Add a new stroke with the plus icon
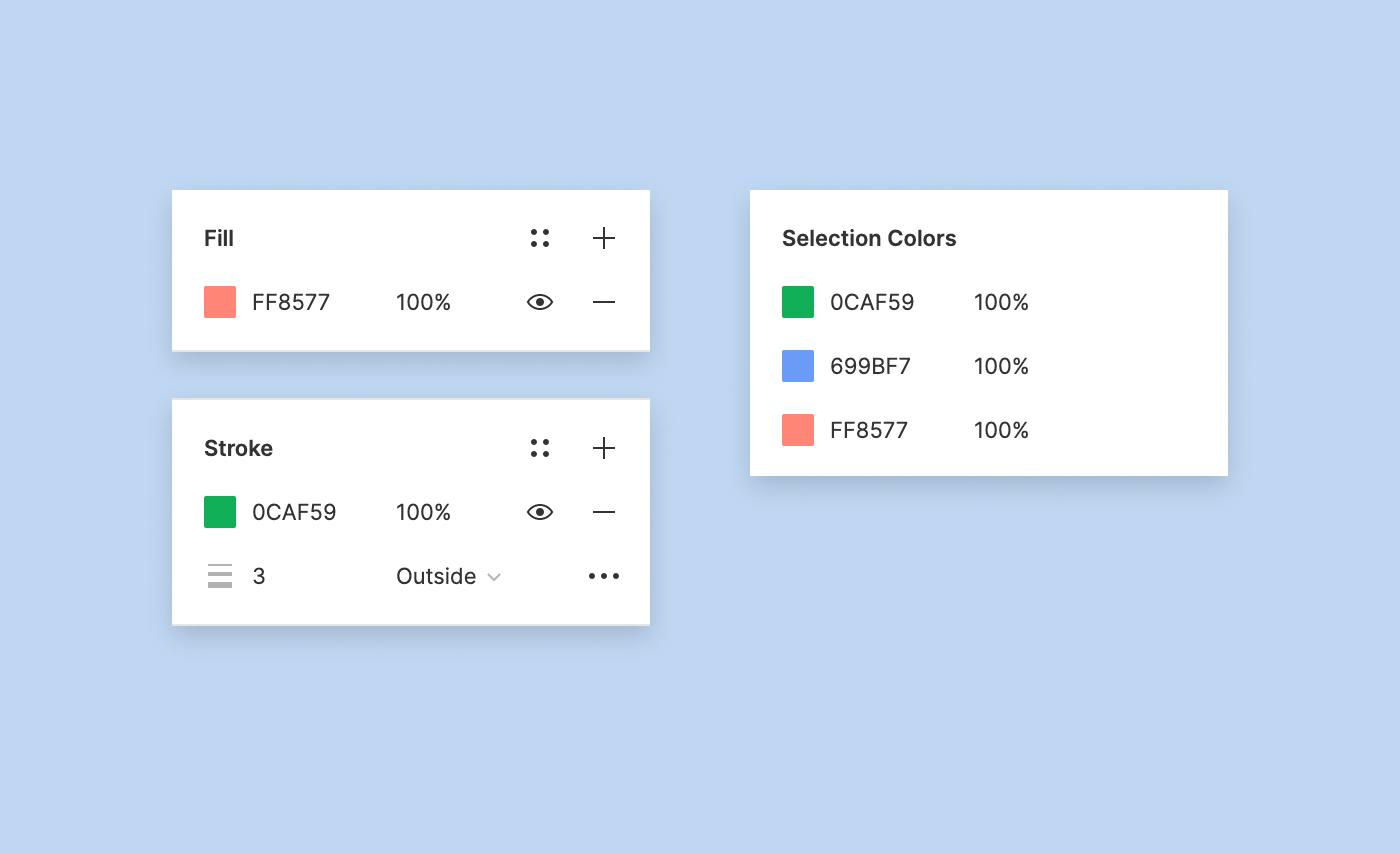The width and height of the screenshot is (1400, 854). point(604,448)
